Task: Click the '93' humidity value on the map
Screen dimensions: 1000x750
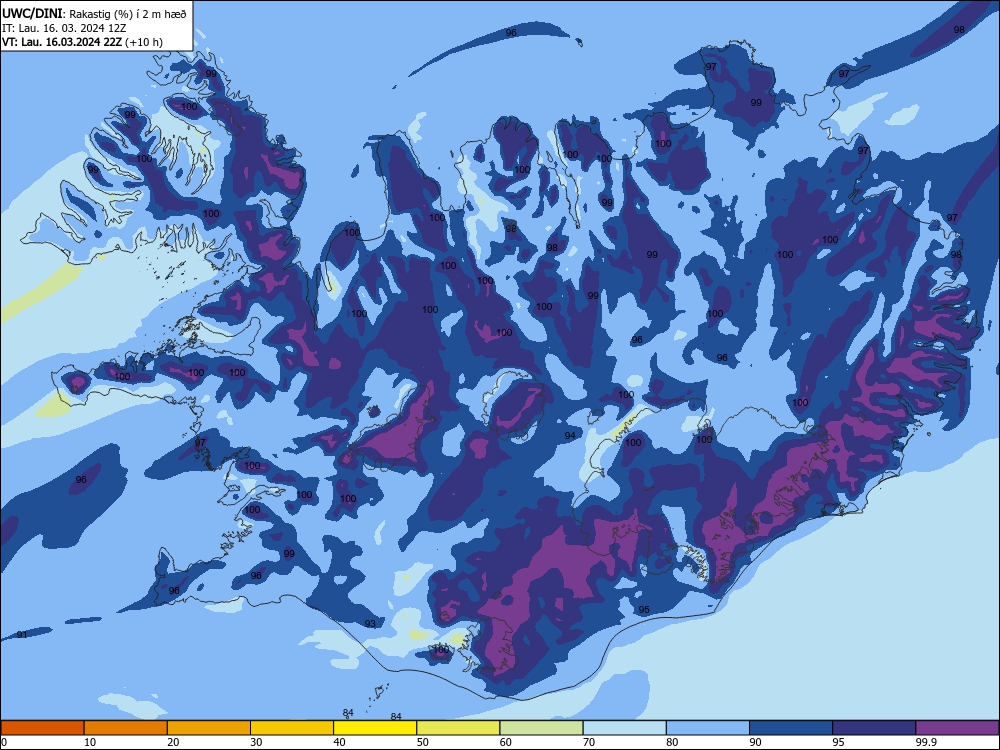Action: point(370,624)
